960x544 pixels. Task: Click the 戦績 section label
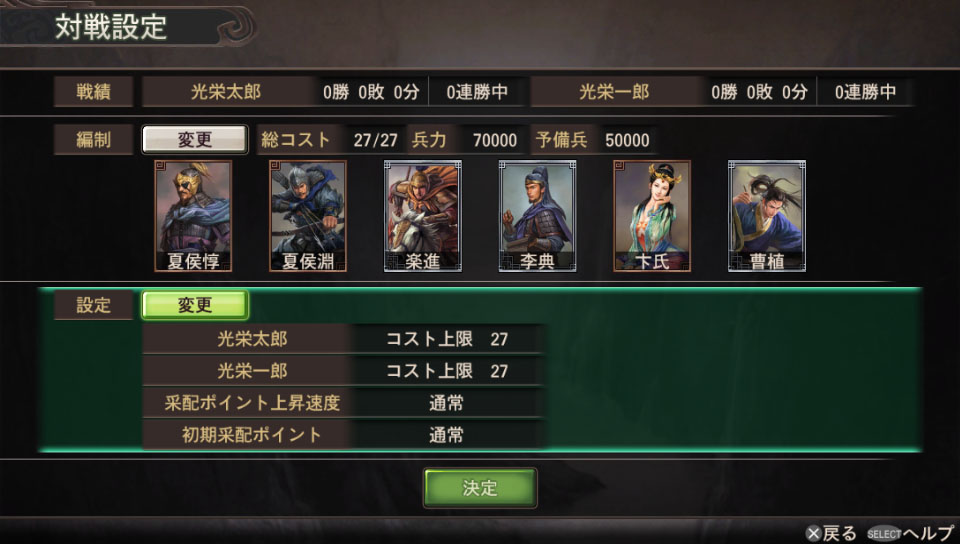pos(93,92)
